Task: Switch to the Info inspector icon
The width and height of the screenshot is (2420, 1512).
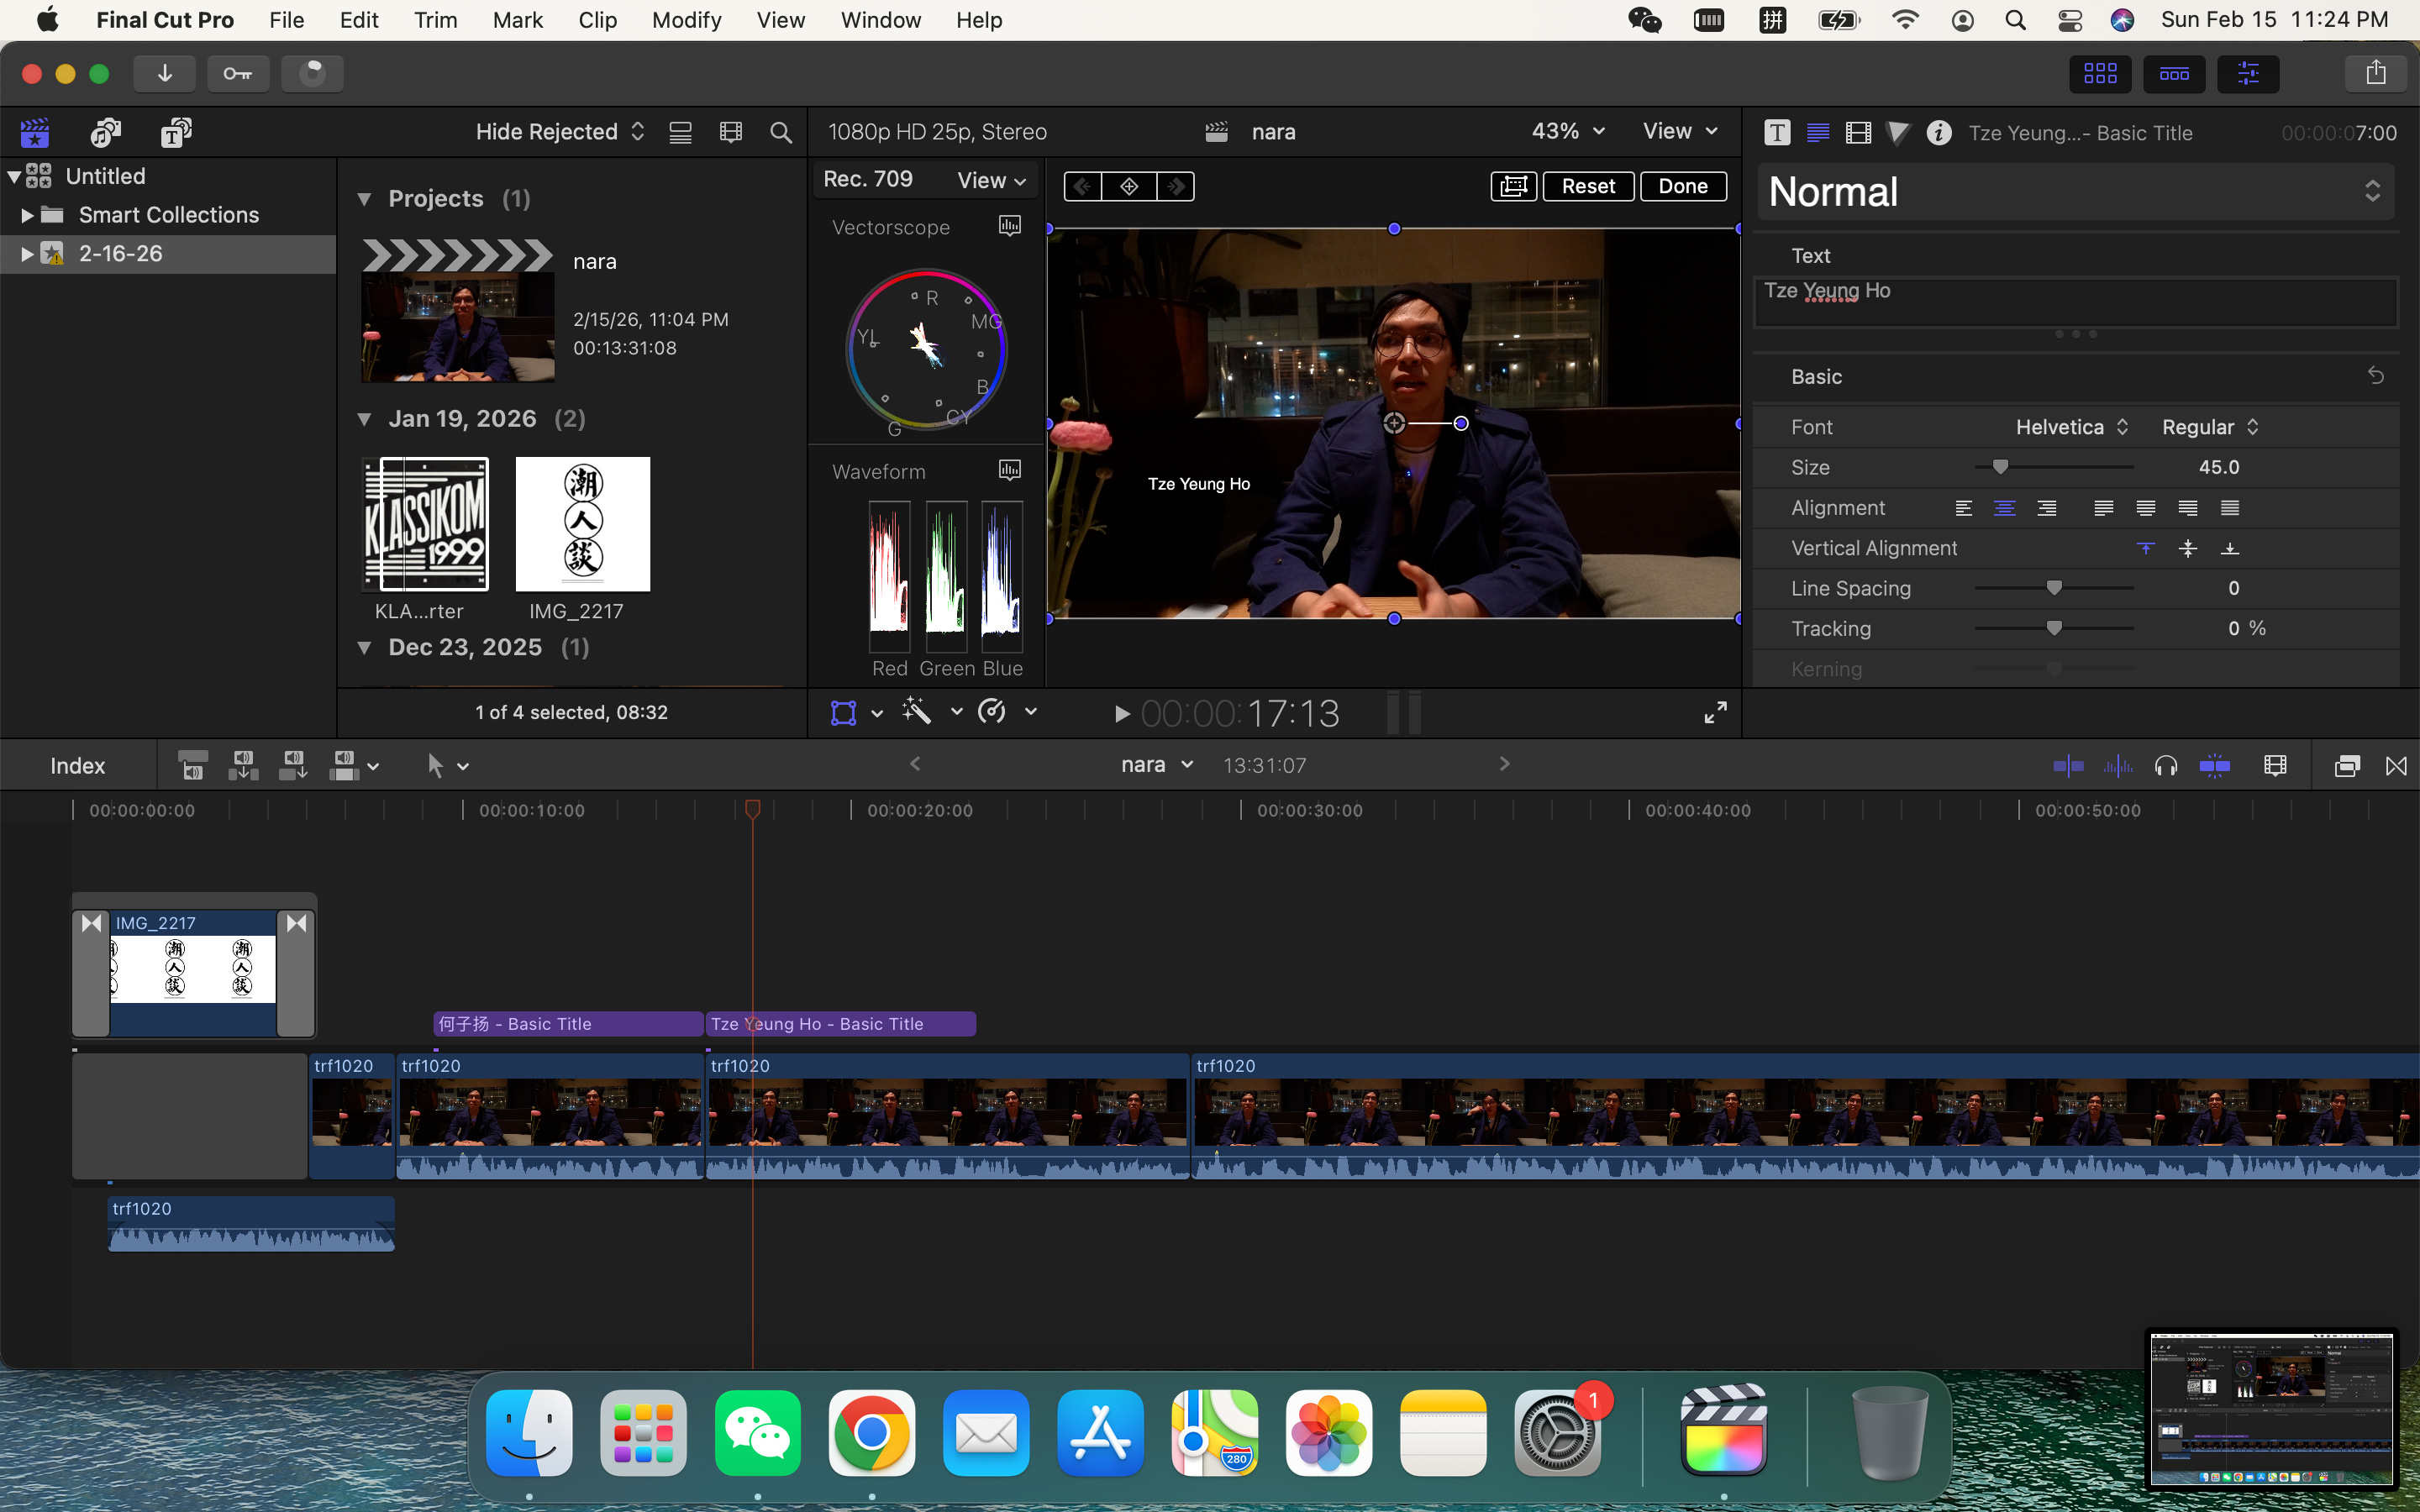Action: (1938, 133)
